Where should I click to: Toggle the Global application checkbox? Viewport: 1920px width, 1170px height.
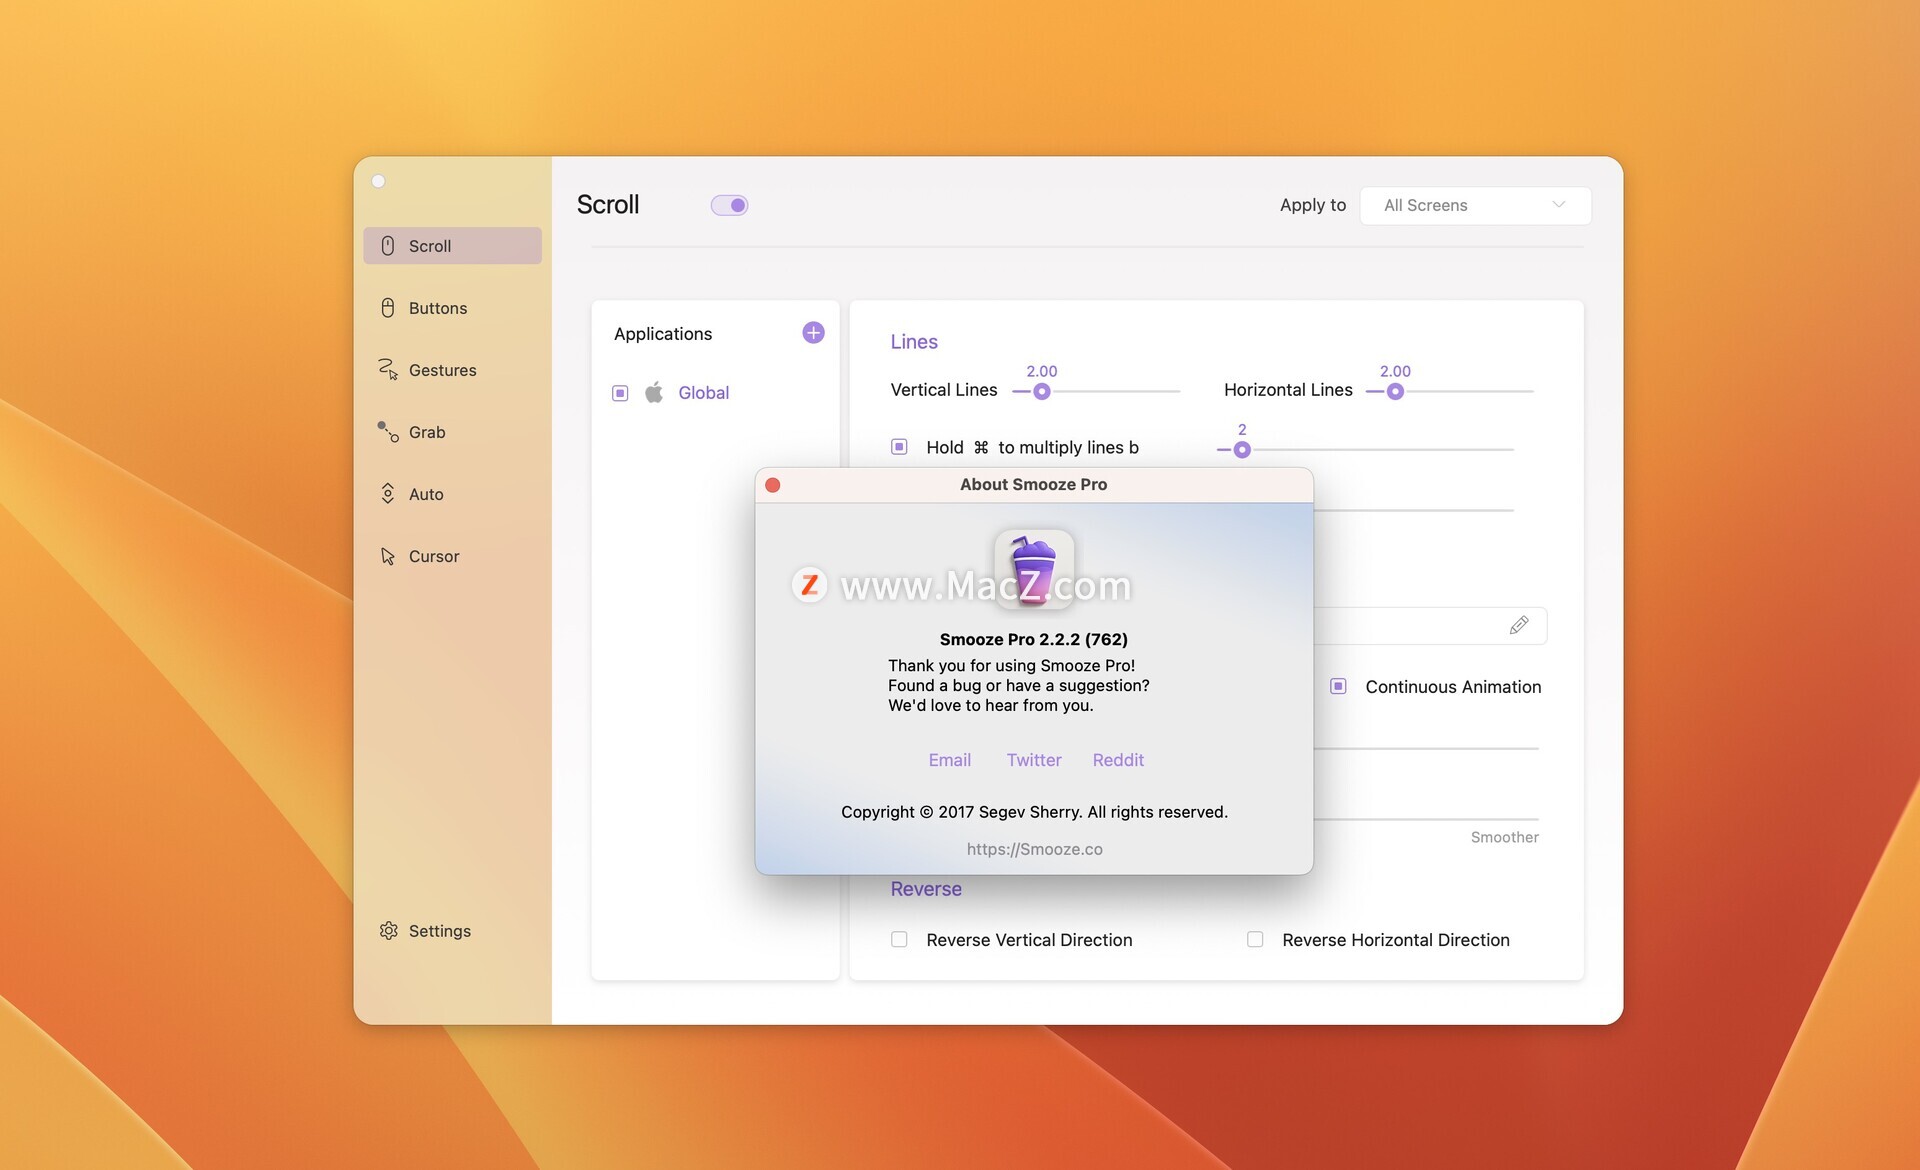[620, 393]
